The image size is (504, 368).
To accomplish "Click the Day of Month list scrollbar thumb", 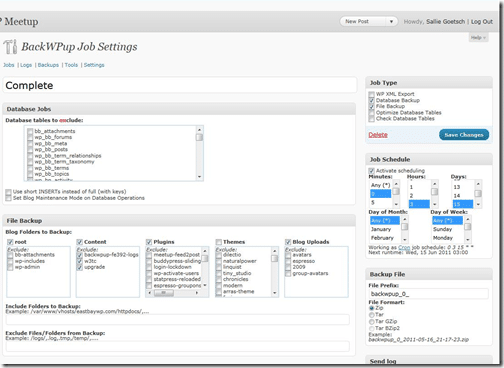I will tap(405, 227).
